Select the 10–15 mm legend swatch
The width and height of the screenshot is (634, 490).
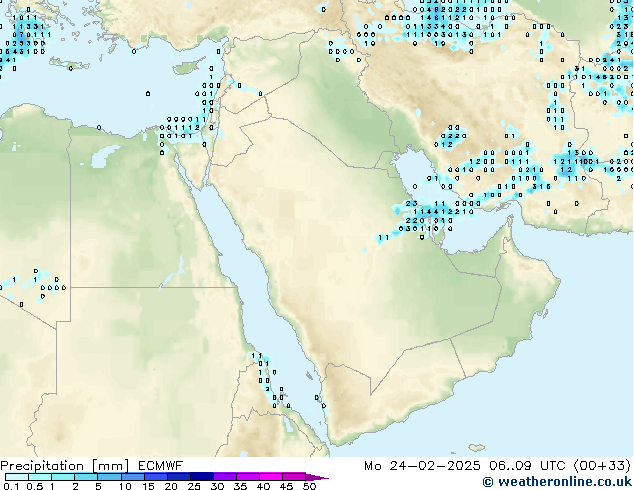(133, 477)
